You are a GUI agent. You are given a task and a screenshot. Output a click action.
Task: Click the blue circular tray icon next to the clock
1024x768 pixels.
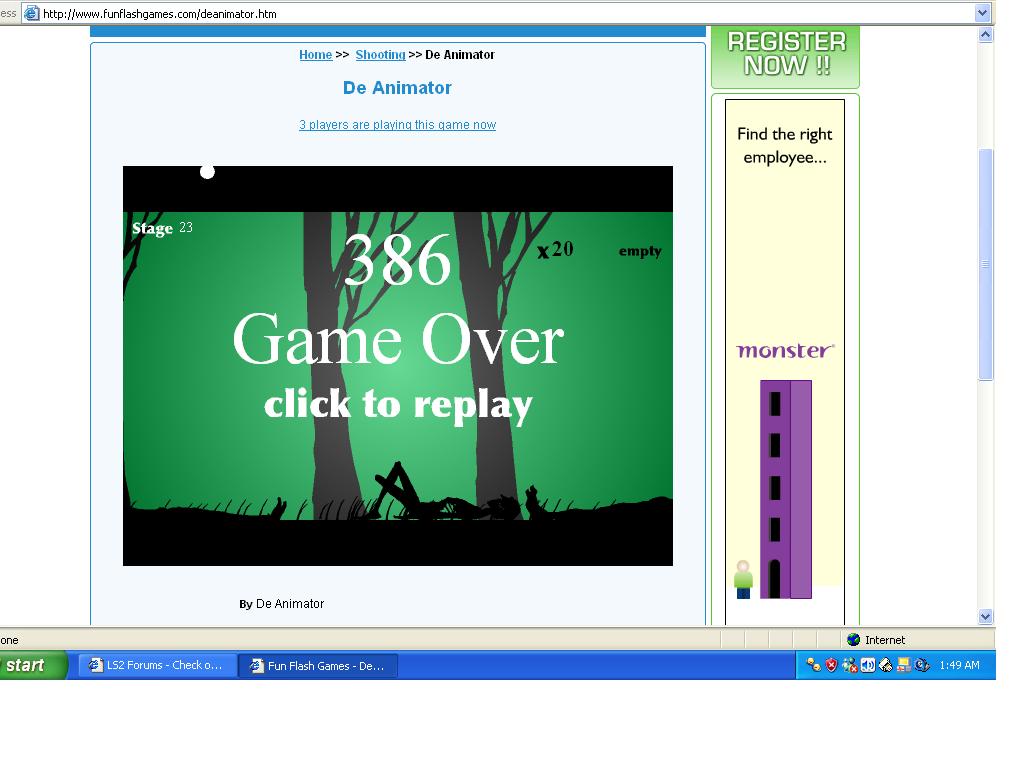click(921, 665)
